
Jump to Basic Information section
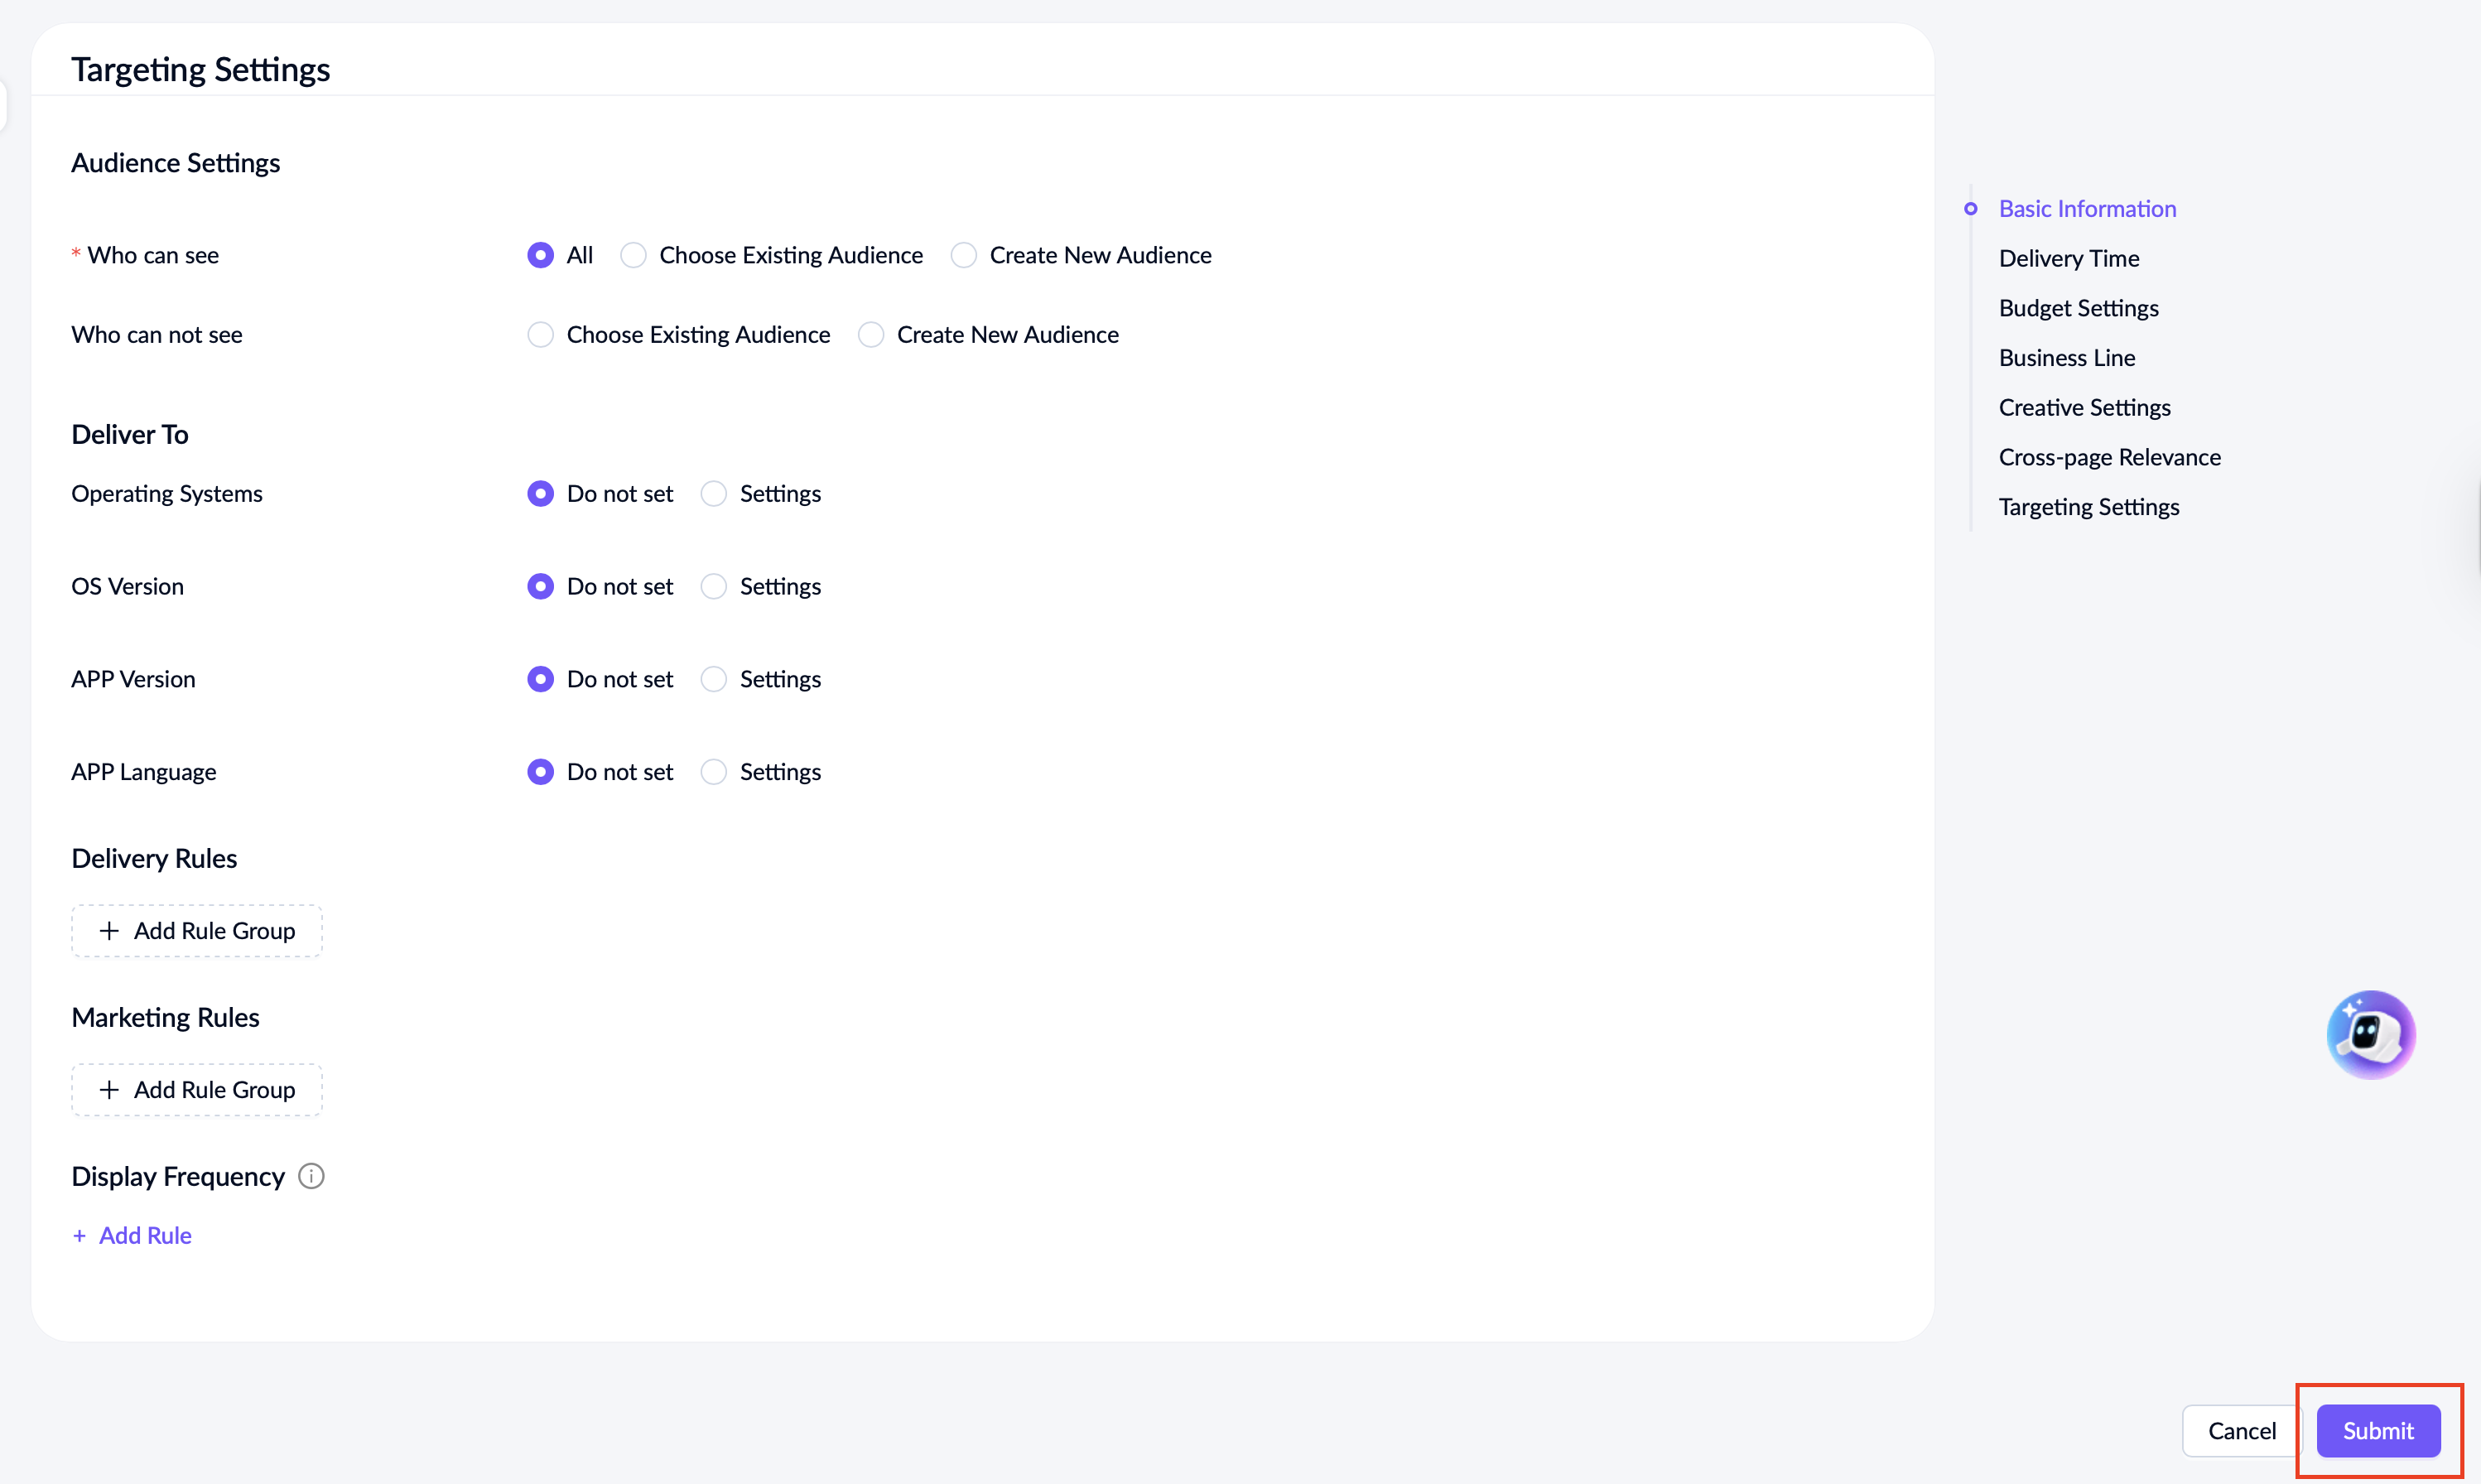click(x=2086, y=208)
